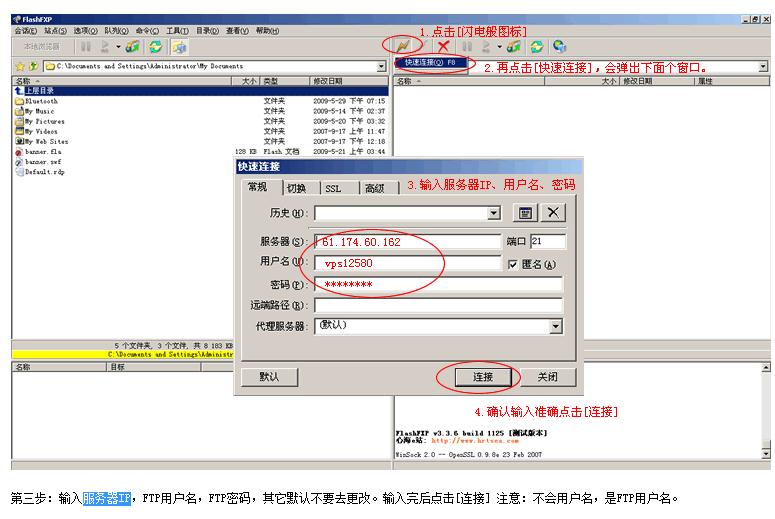Switch to the SSL tab
Screen dimensions: 775x519
pos(333,188)
